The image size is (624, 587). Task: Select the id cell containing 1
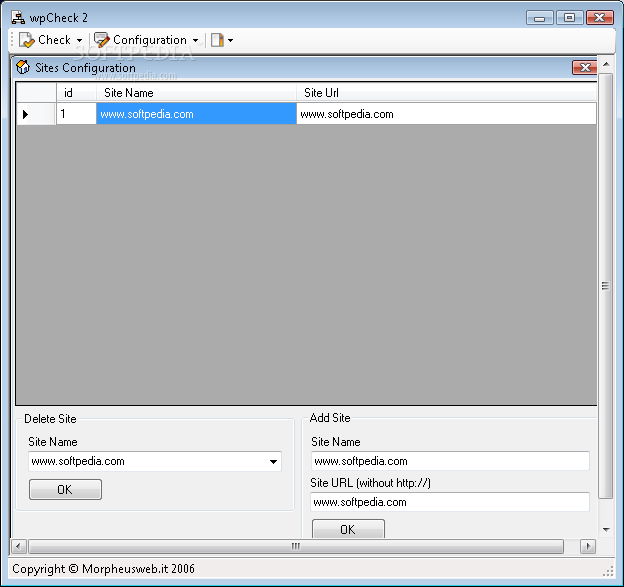point(76,114)
